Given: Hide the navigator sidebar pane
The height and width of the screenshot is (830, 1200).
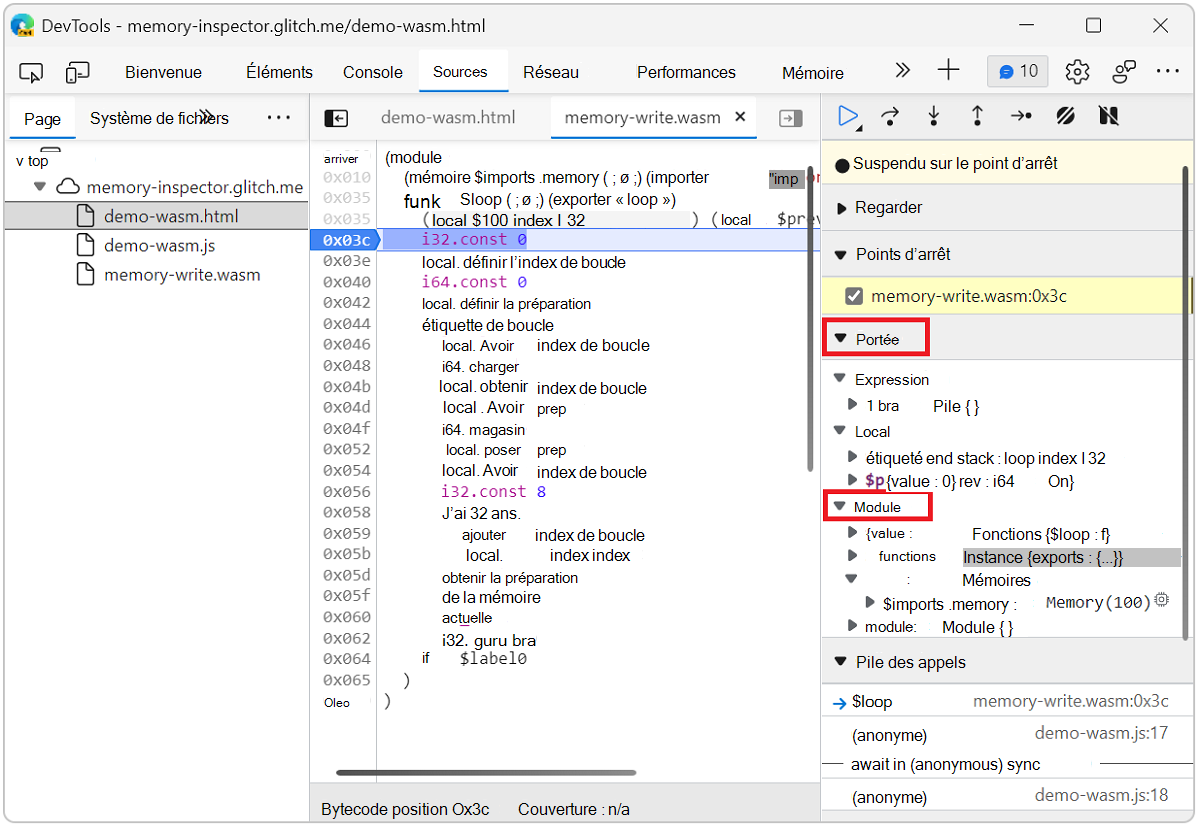Looking at the screenshot, I should click(x=336, y=118).
